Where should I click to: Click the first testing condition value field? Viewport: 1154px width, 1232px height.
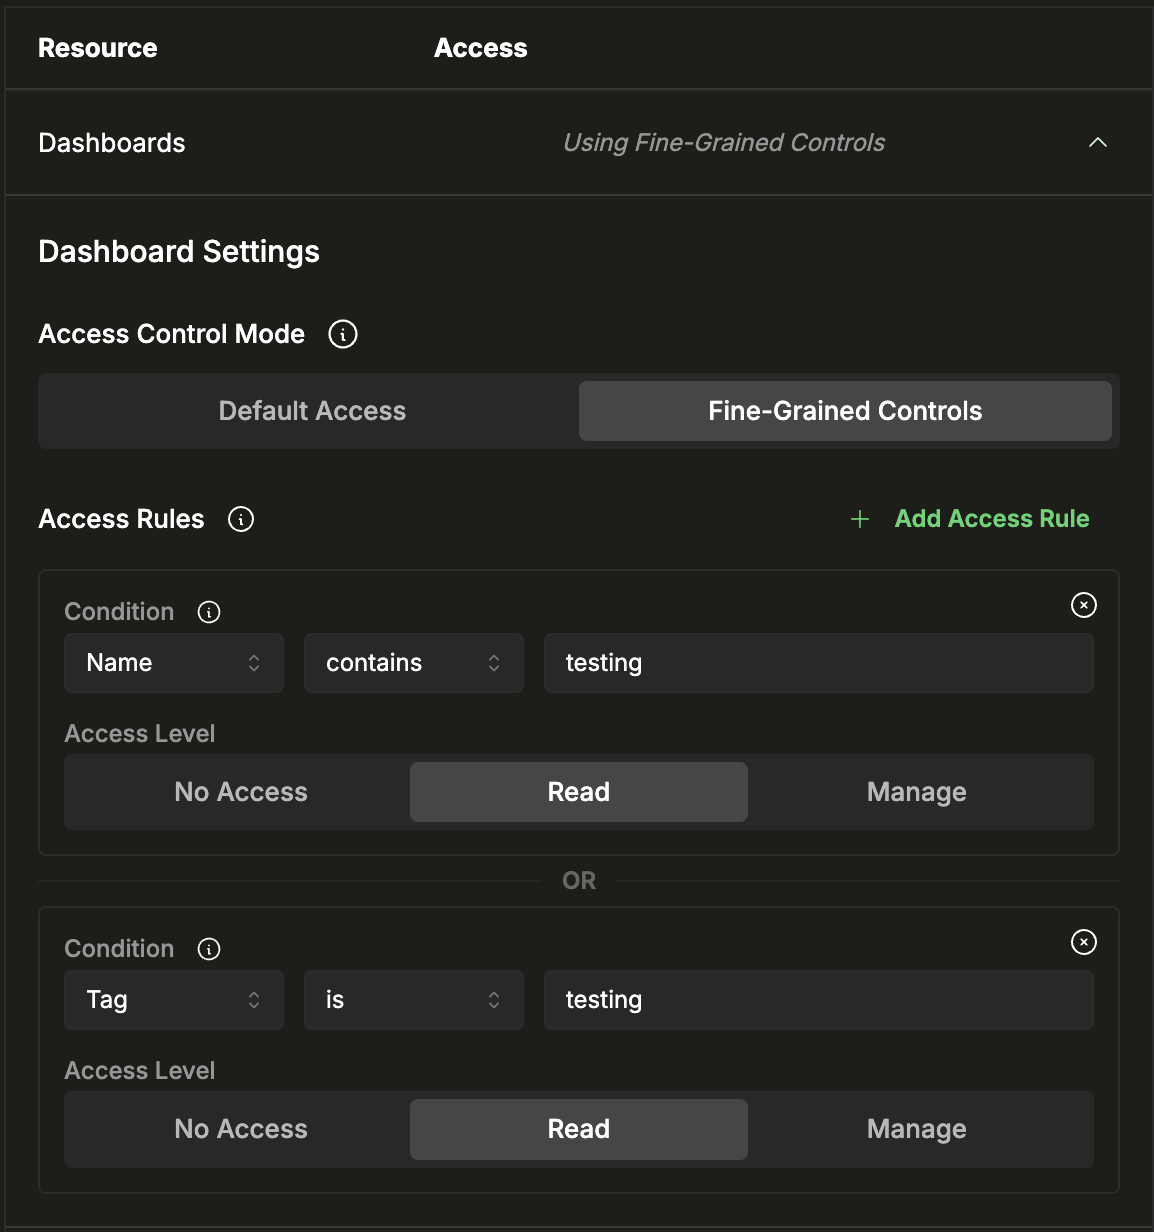pos(818,662)
